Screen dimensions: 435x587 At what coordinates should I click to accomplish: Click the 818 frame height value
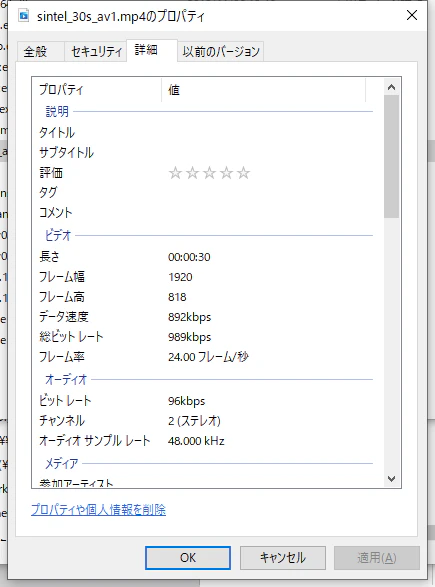(177, 297)
